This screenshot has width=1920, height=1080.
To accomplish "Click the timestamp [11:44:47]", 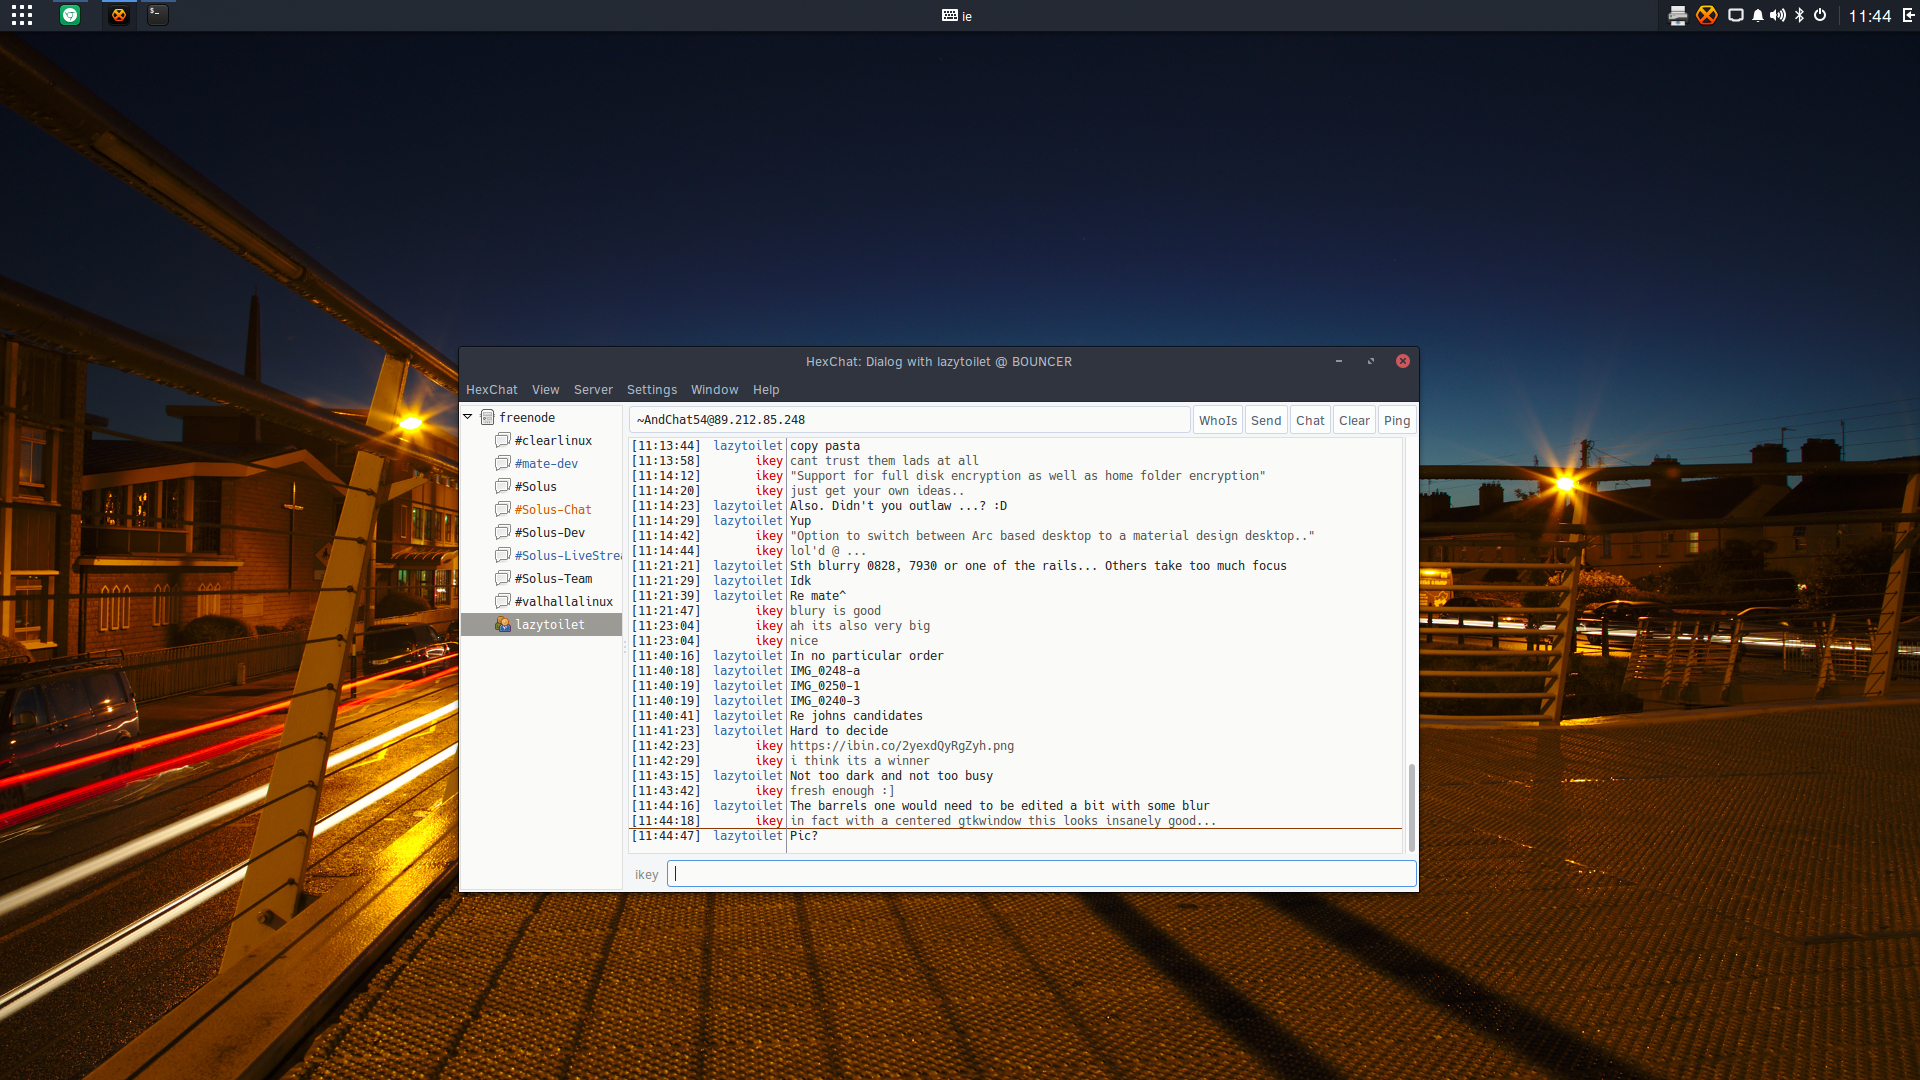I will tap(666, 836).
